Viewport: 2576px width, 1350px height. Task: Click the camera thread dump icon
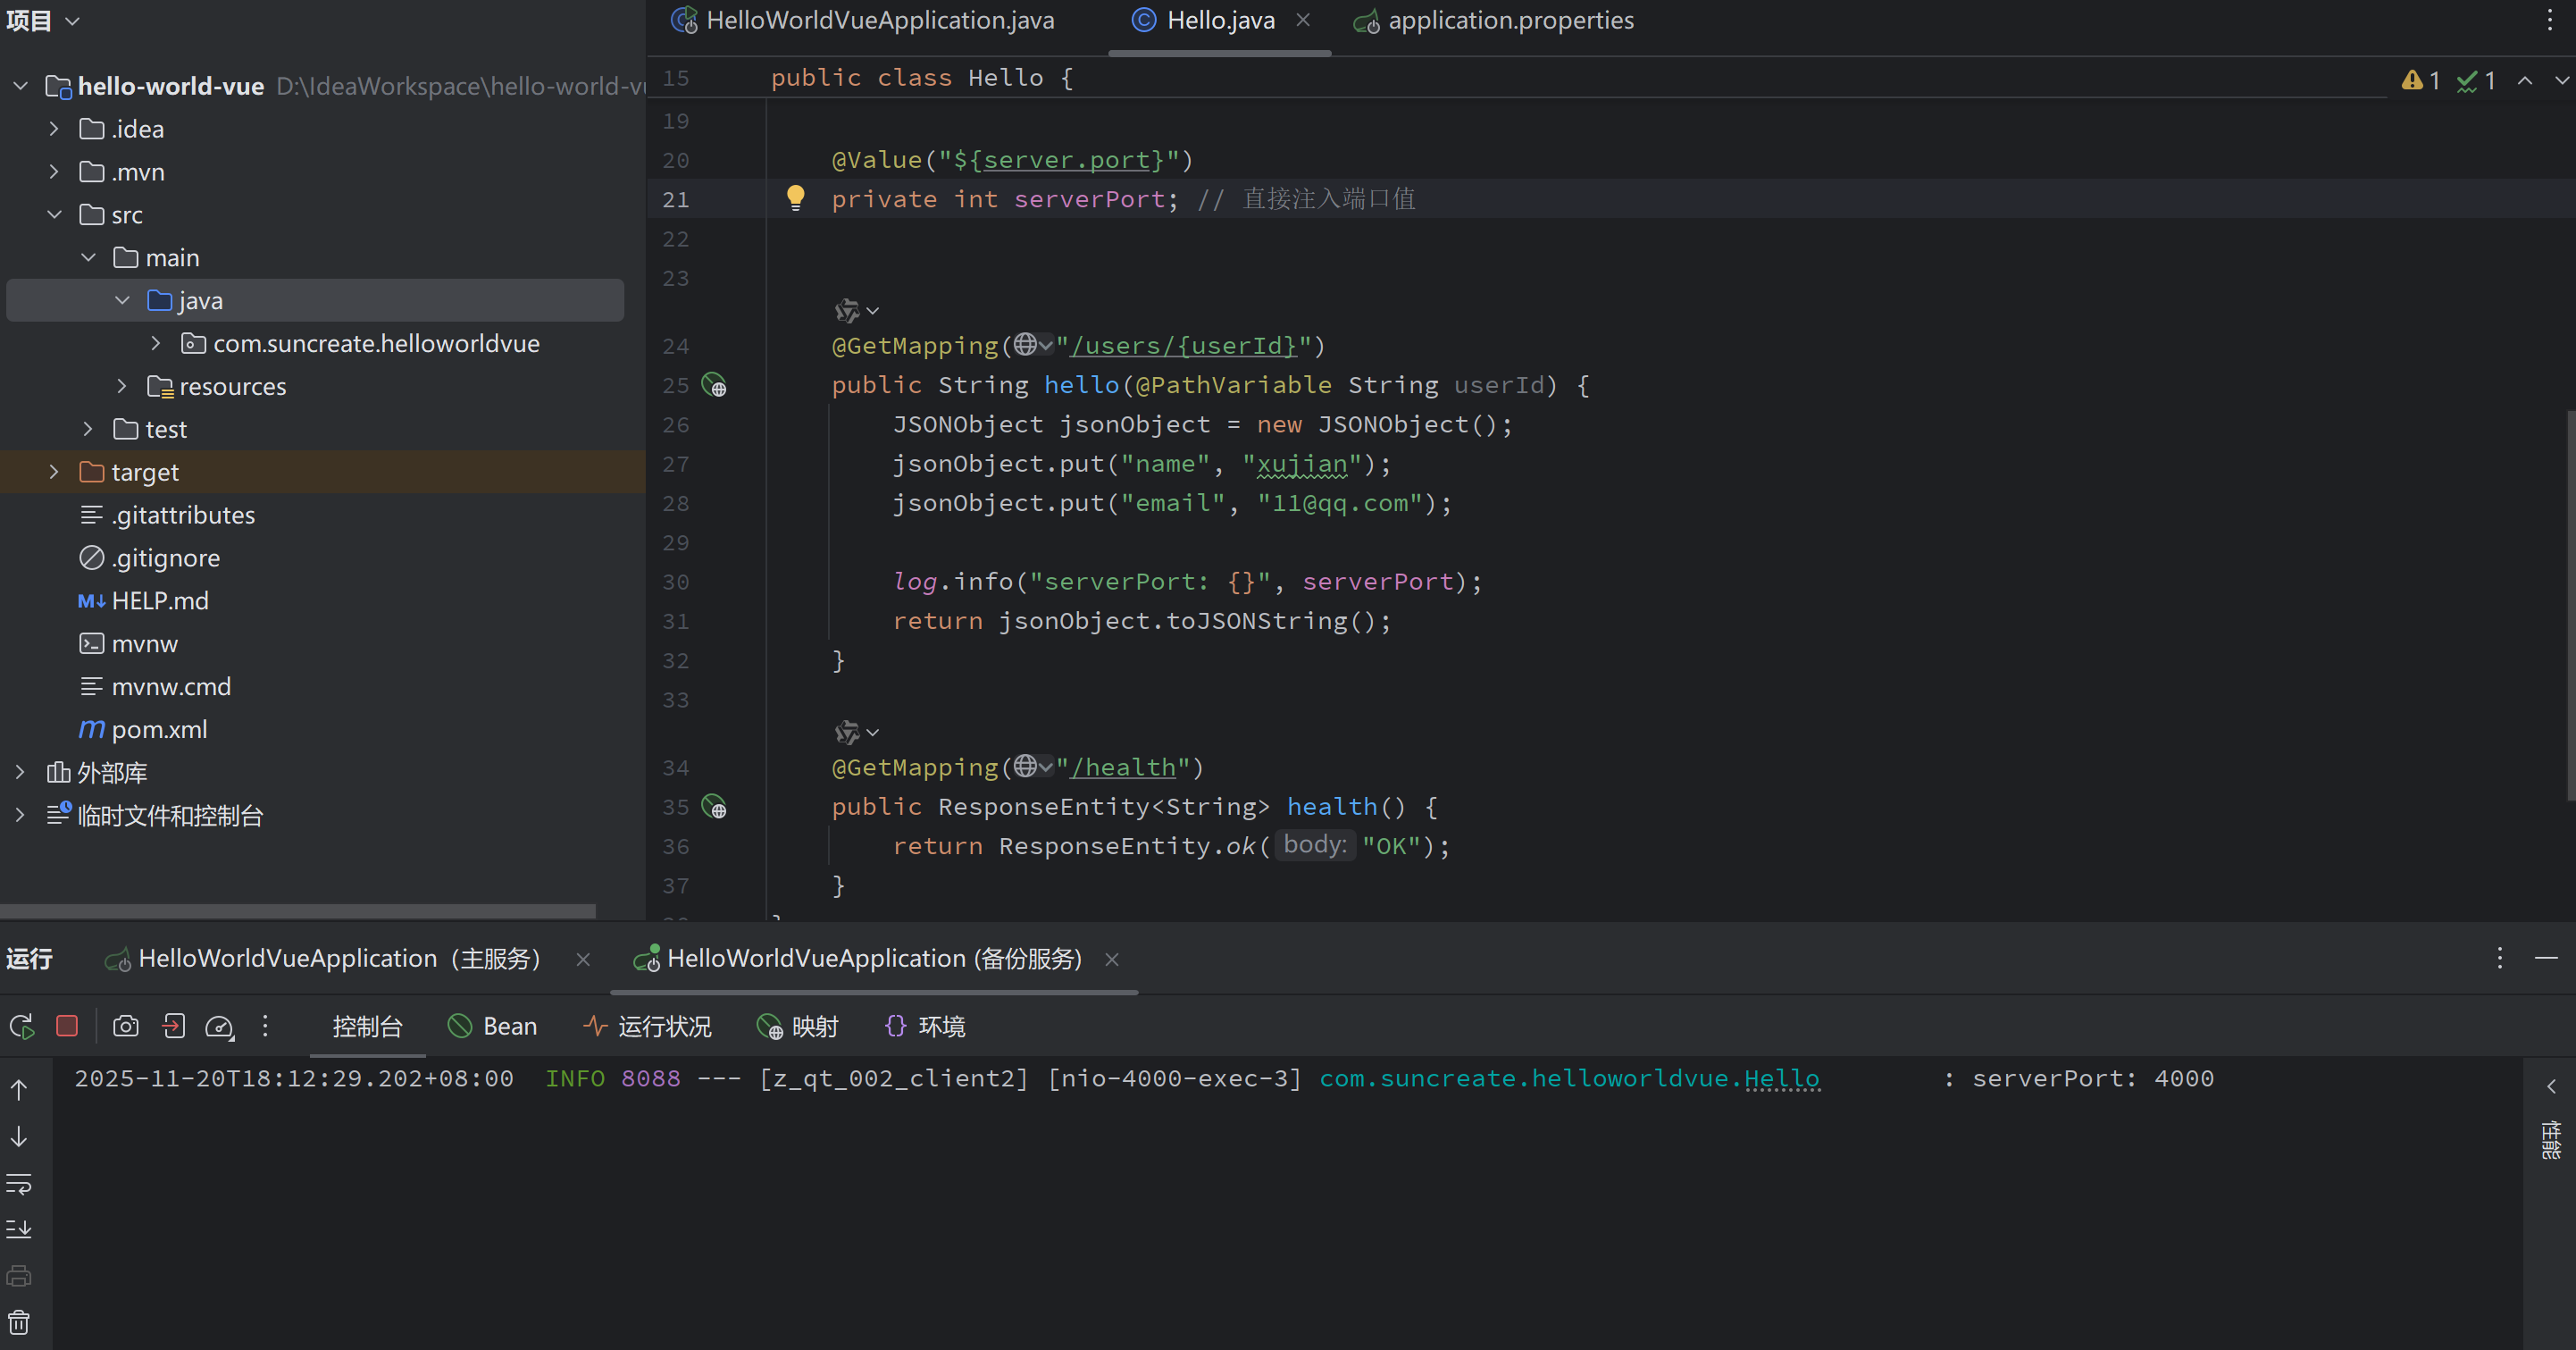[126, 1026]
